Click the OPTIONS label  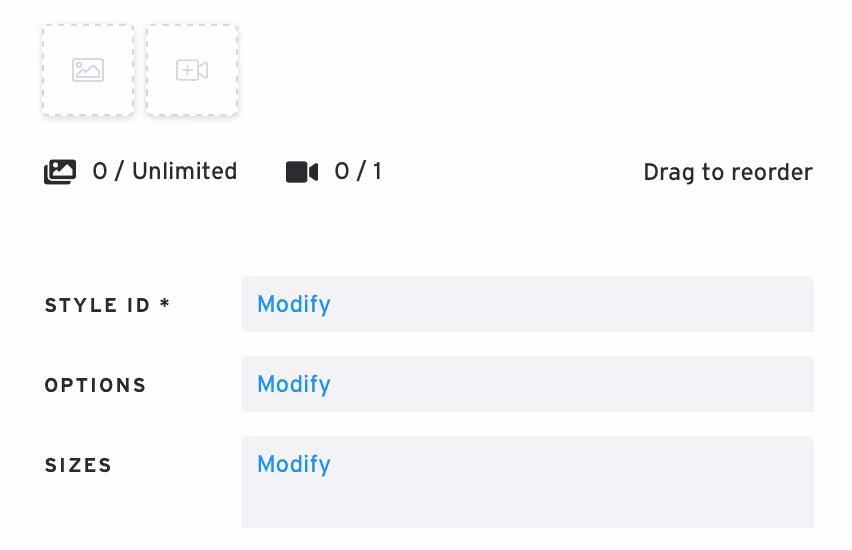(x=95, y=385)
